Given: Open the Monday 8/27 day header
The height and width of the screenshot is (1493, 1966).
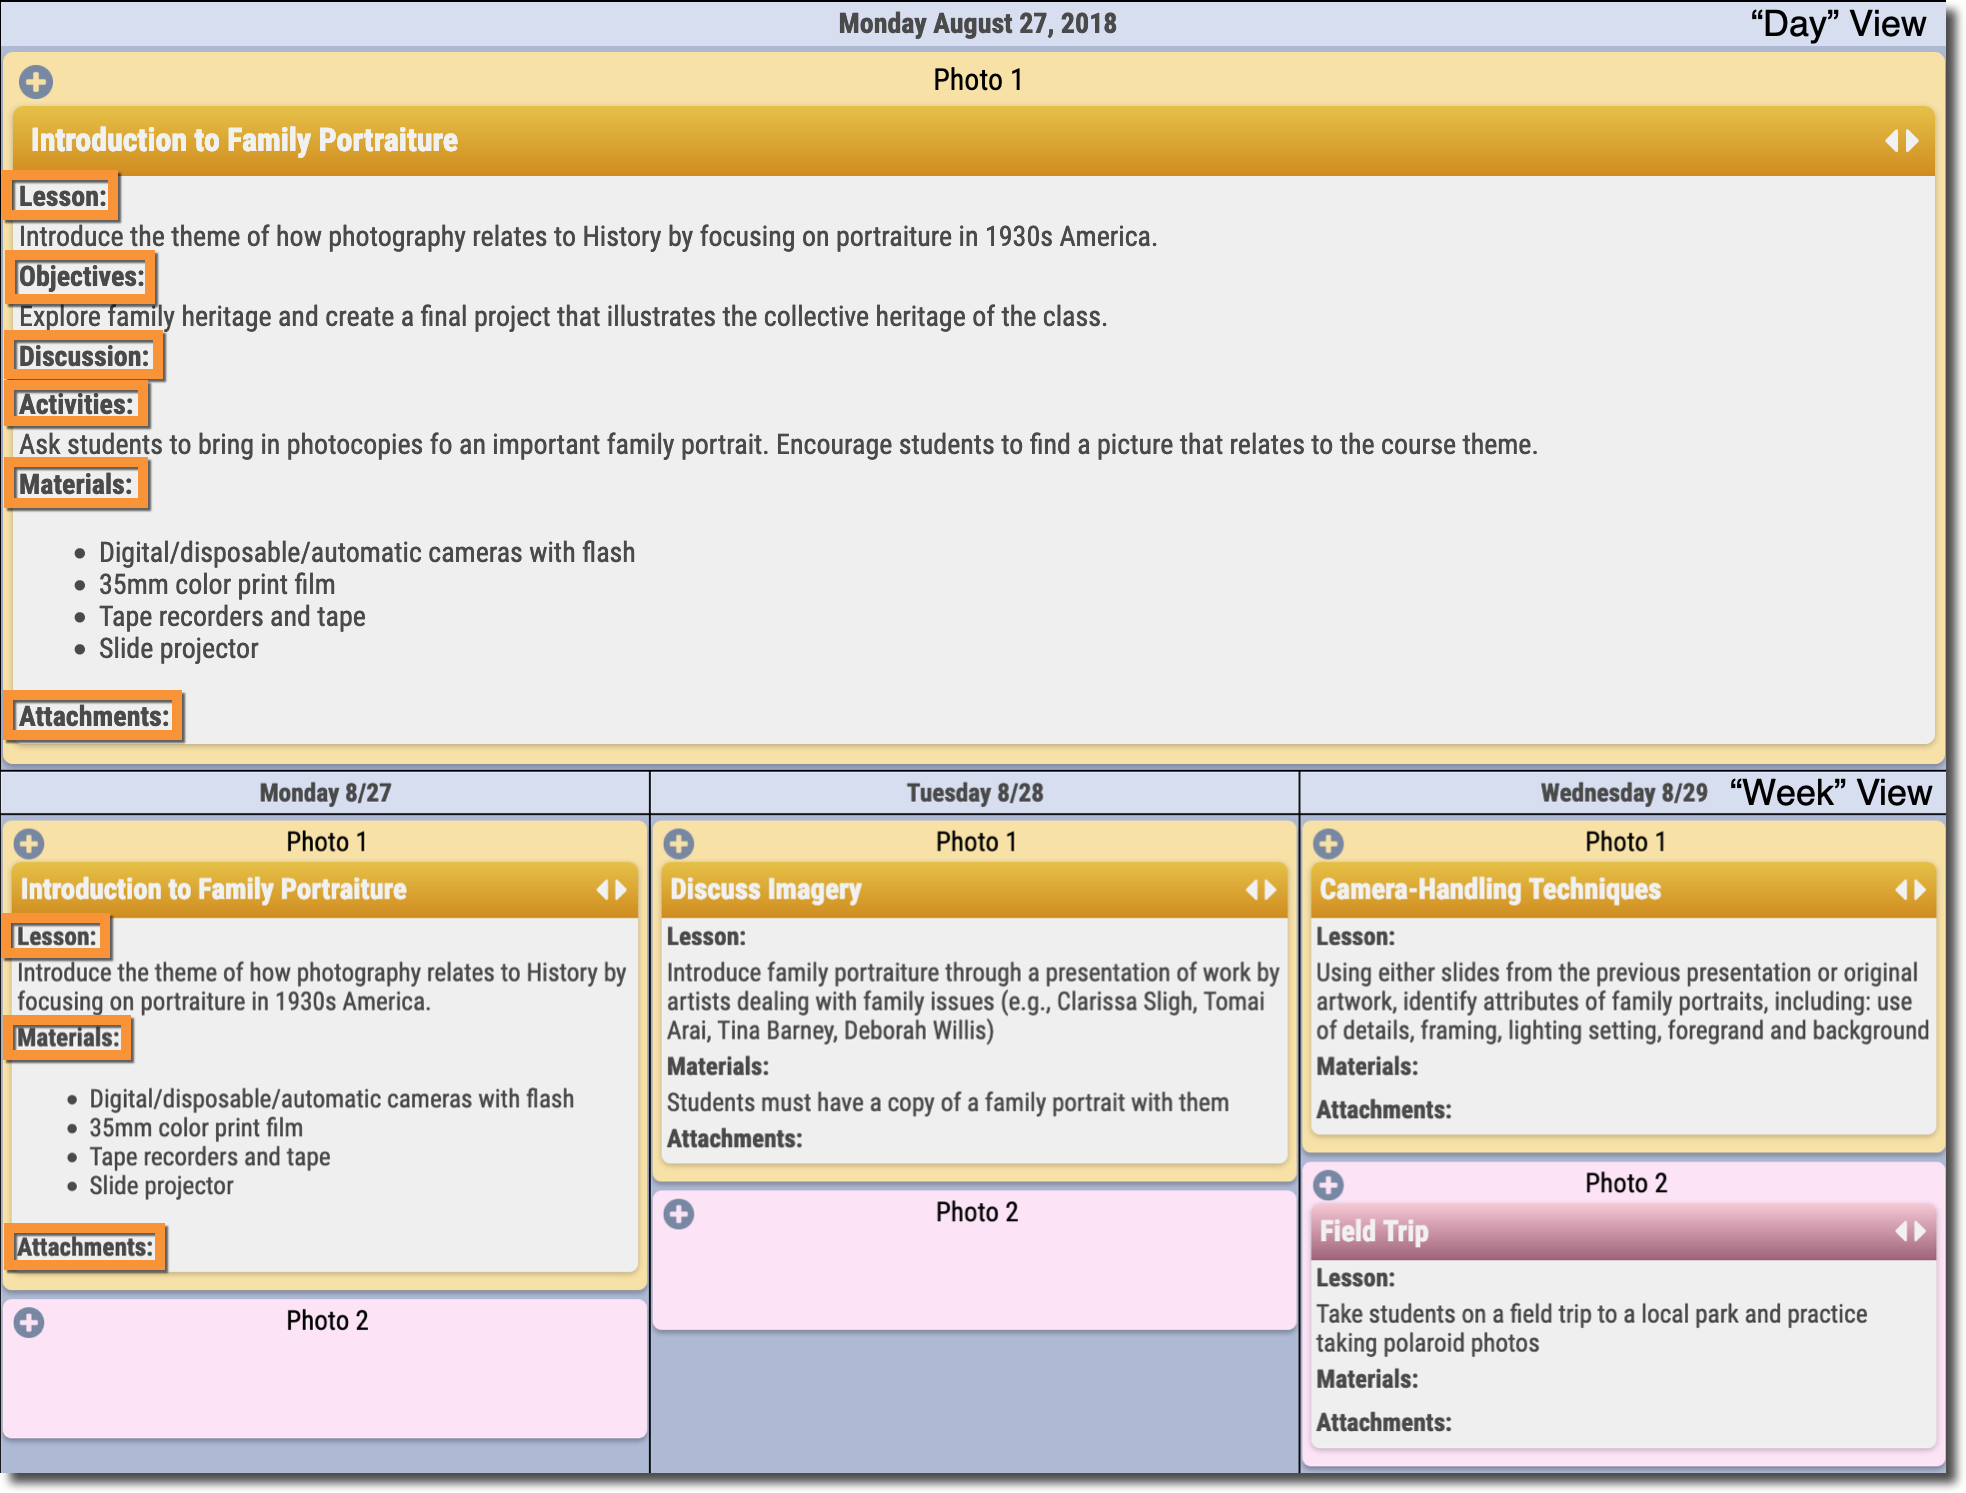Looking at the screenshot, I should [x=325, y=793].
